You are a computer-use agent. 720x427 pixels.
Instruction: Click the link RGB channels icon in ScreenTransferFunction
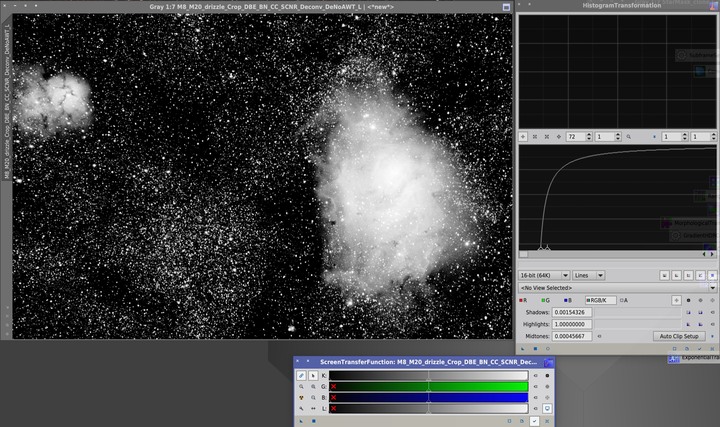pos(302,375)
